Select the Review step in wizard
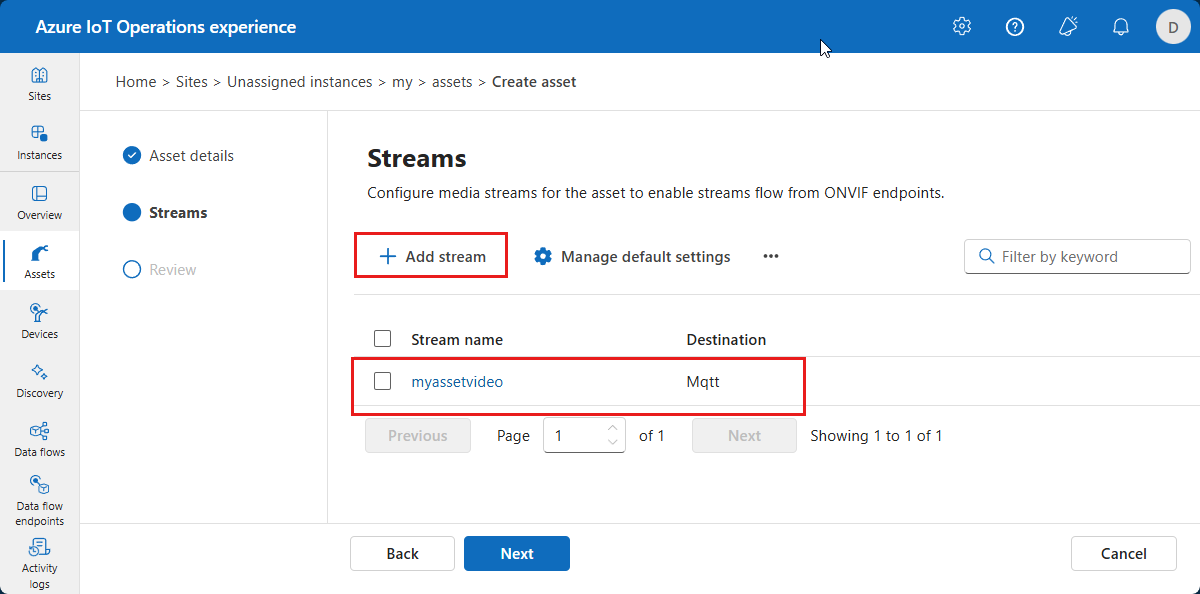The width and height of the screenshot is (1200, 594). (172, 270)
